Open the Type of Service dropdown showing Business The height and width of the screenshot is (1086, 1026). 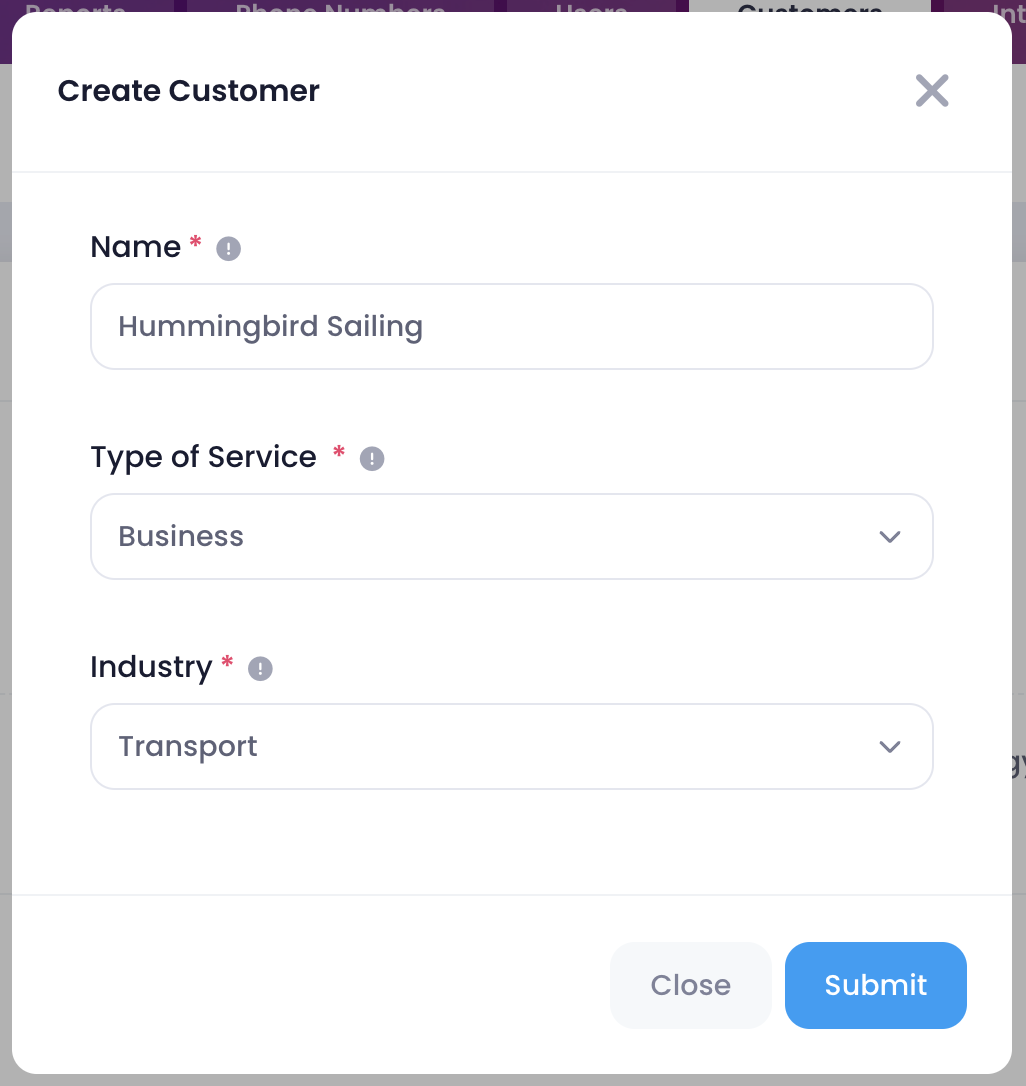[x=512, y=536]
